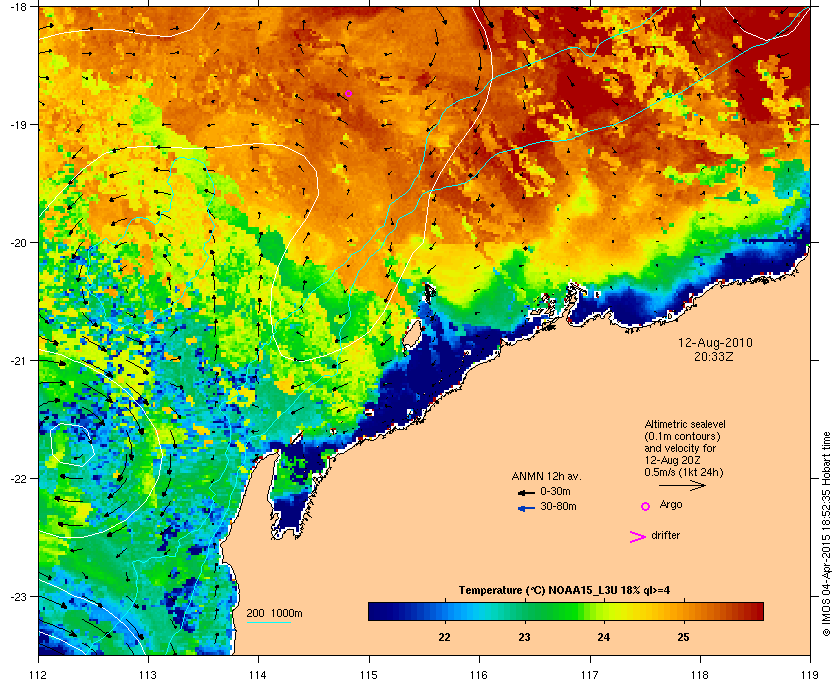Viewport: 840px width, 680px height.
Task: Click the longitude axis label 112
Action: pos(39,674)
